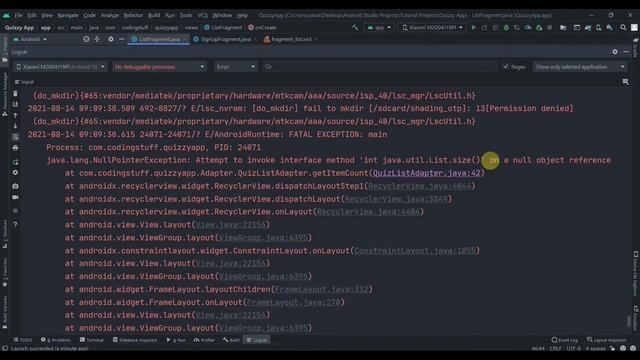
Task: Click the Down the stack trace arrow
Action: (x=16, y=126)
